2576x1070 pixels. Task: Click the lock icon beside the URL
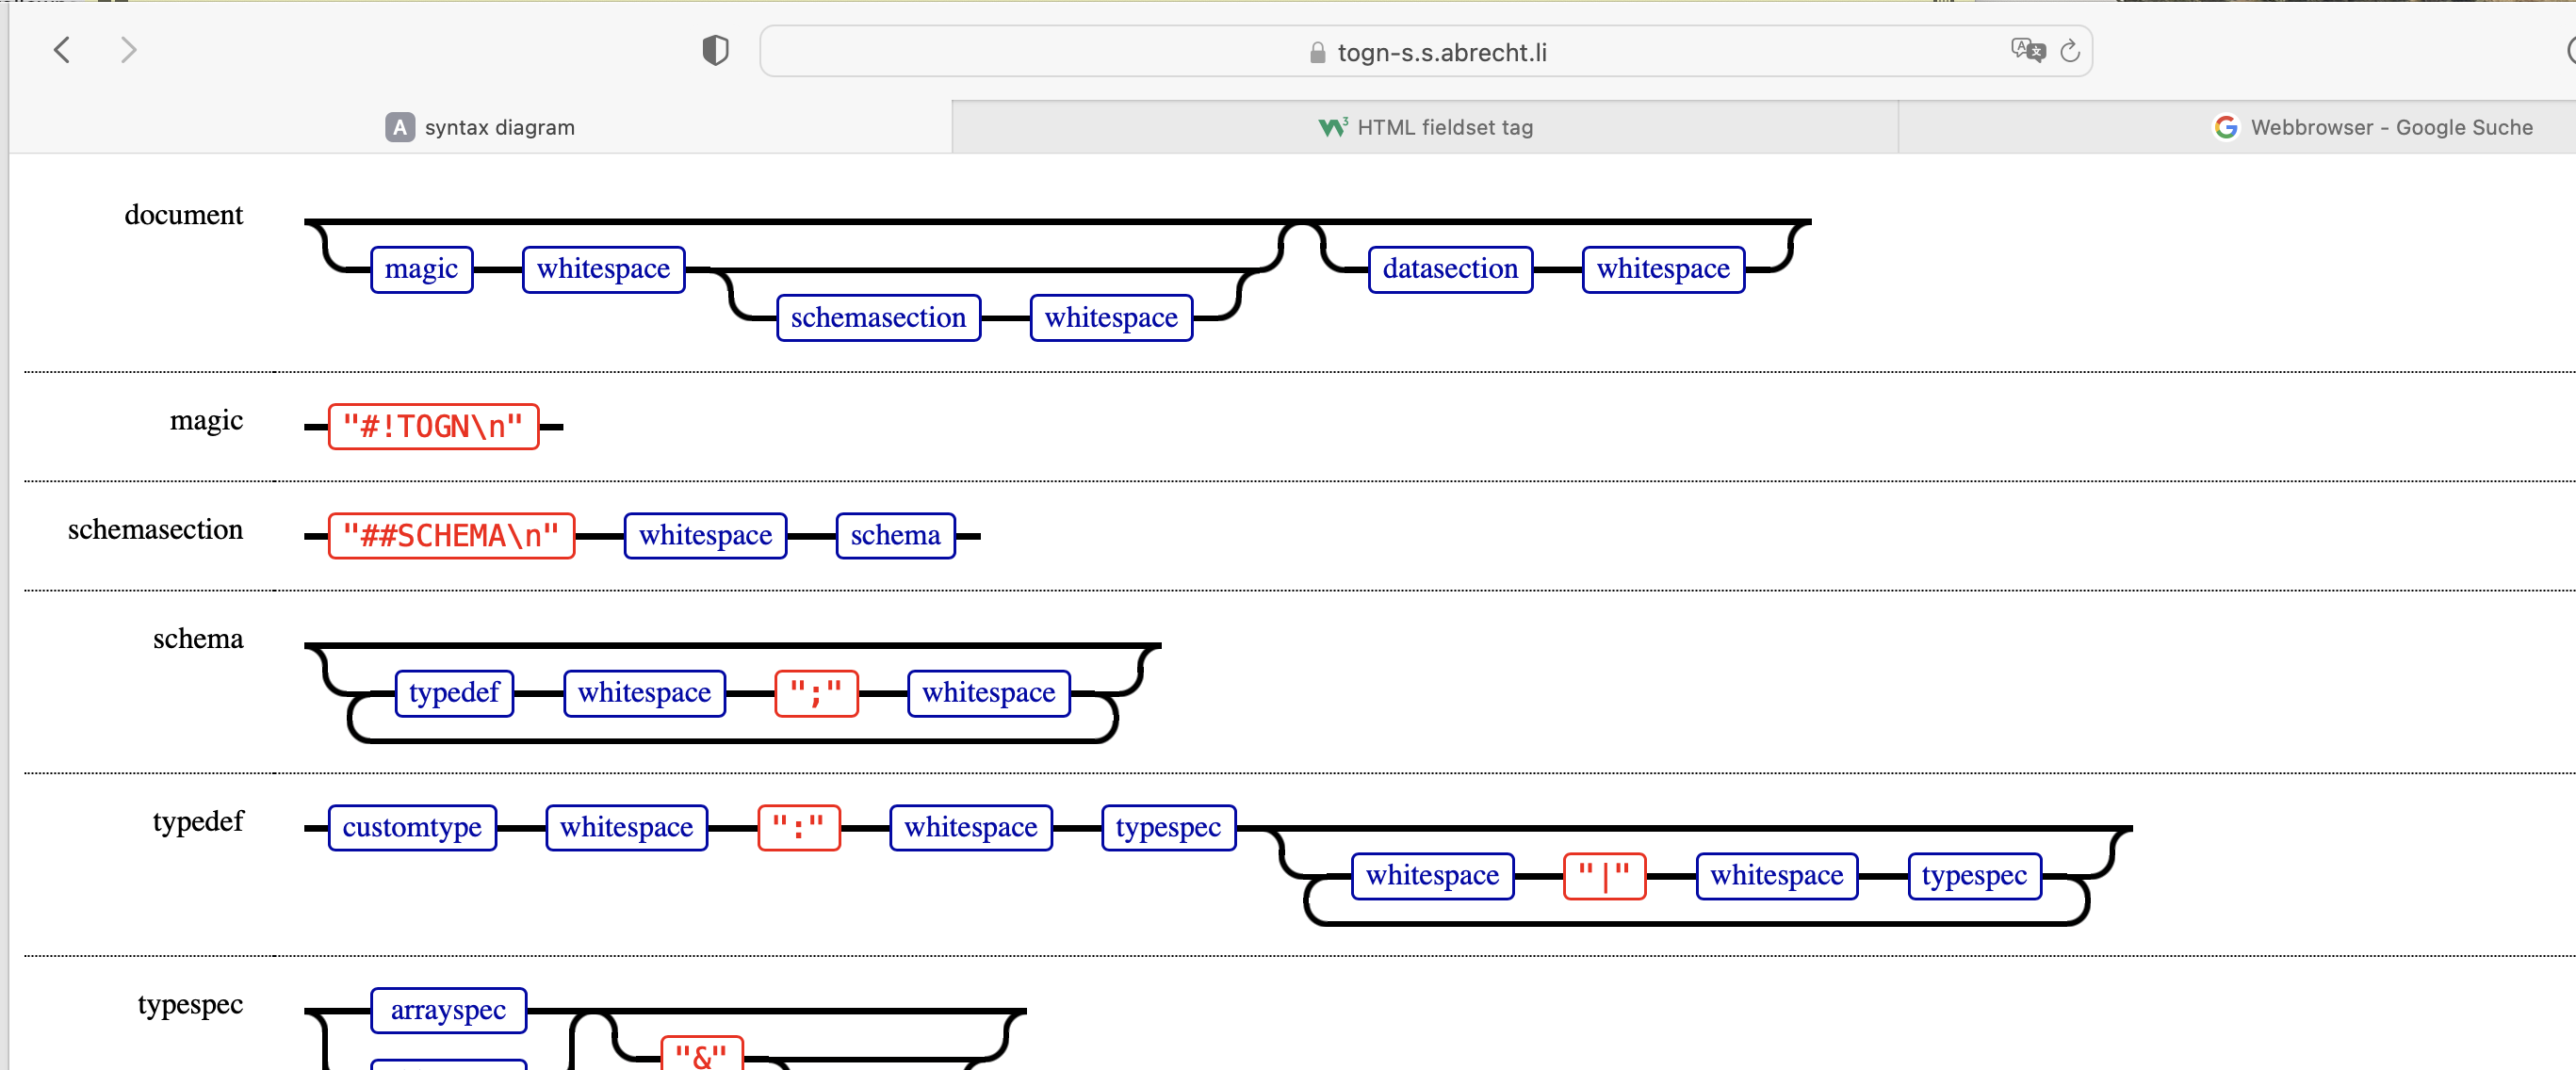(1317, 53)
